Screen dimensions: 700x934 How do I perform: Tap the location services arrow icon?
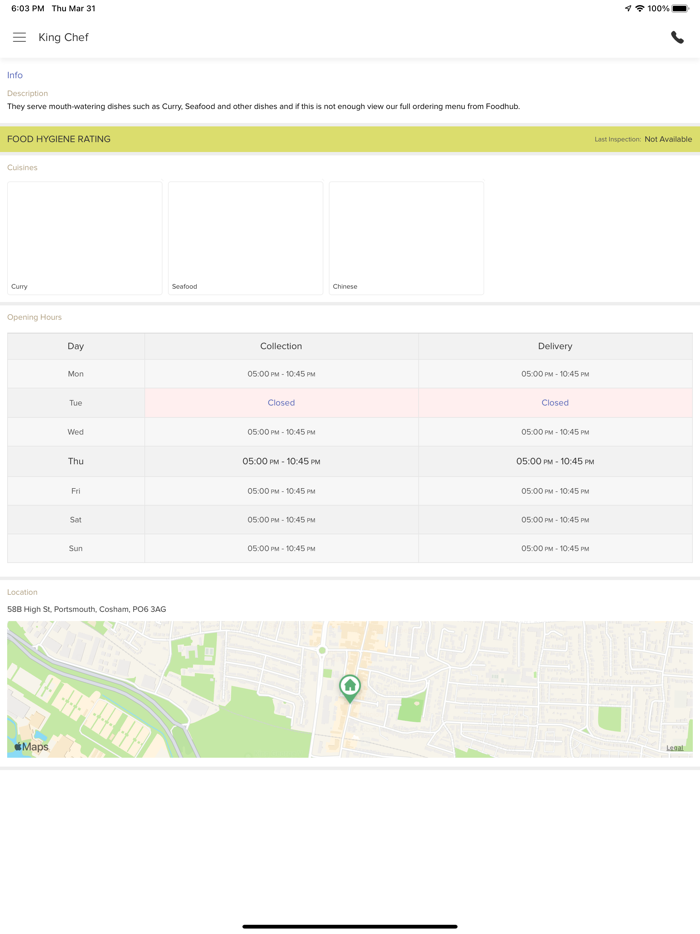click(x=627, y=8)
